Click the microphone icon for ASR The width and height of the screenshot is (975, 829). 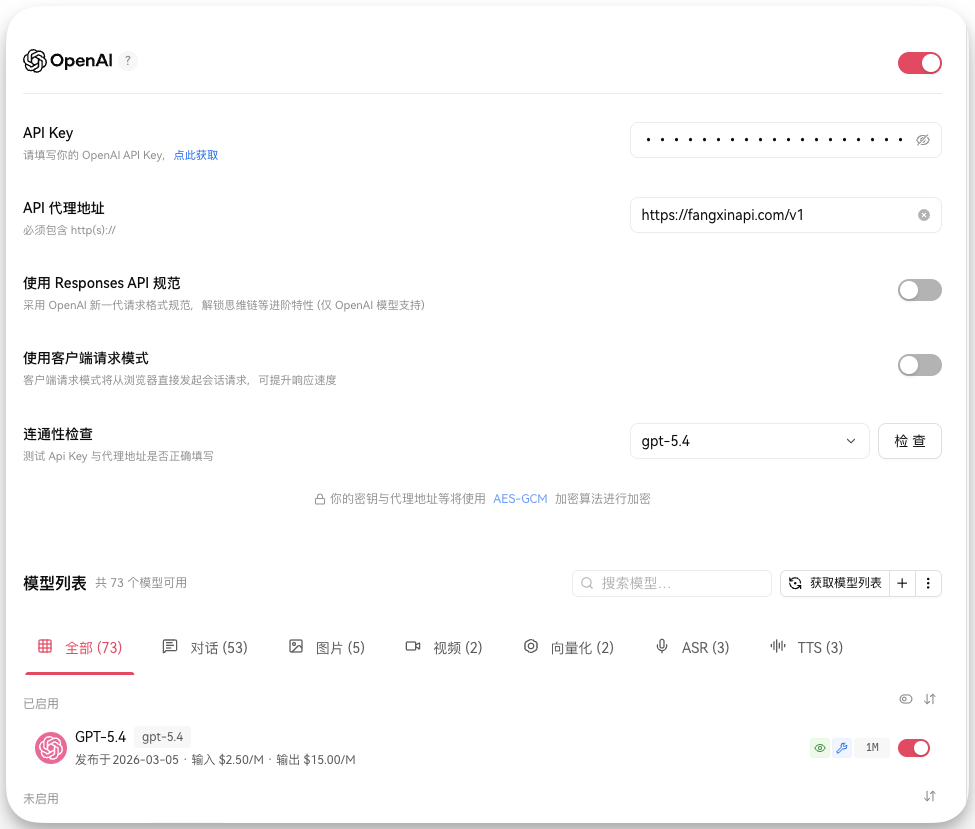click(x=662, y=647)
